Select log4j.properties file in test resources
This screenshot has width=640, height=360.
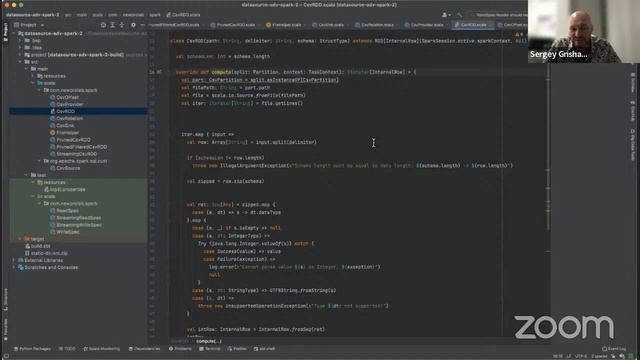(67, 189)
